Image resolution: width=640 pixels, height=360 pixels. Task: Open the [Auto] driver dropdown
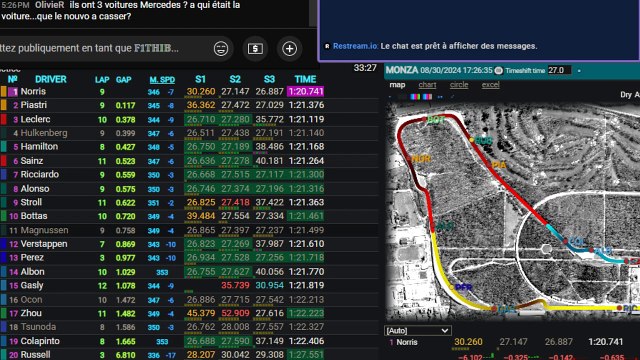(x=418, y=331)
